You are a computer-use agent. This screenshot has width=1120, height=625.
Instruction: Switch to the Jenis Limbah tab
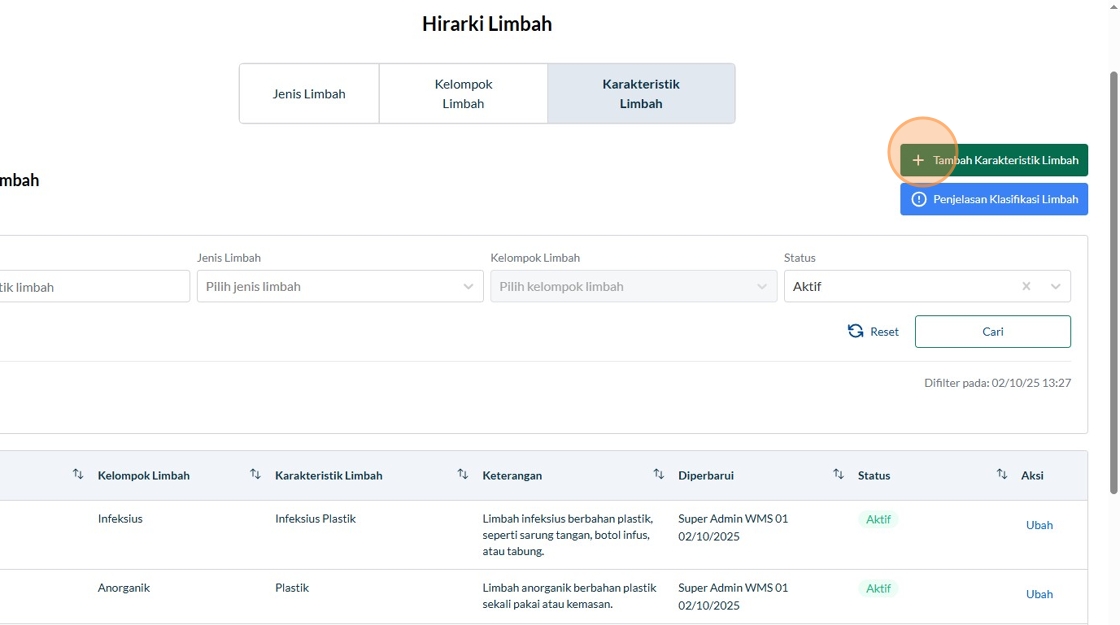[x=309, y=94]
